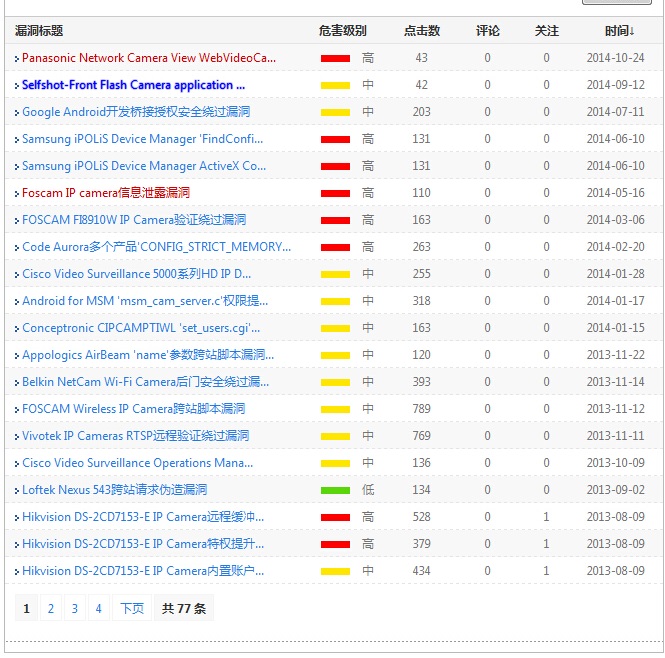The image size is (665, 658).
Task: Click the 低 severity label in Loftek row
Action: point(368,490)
